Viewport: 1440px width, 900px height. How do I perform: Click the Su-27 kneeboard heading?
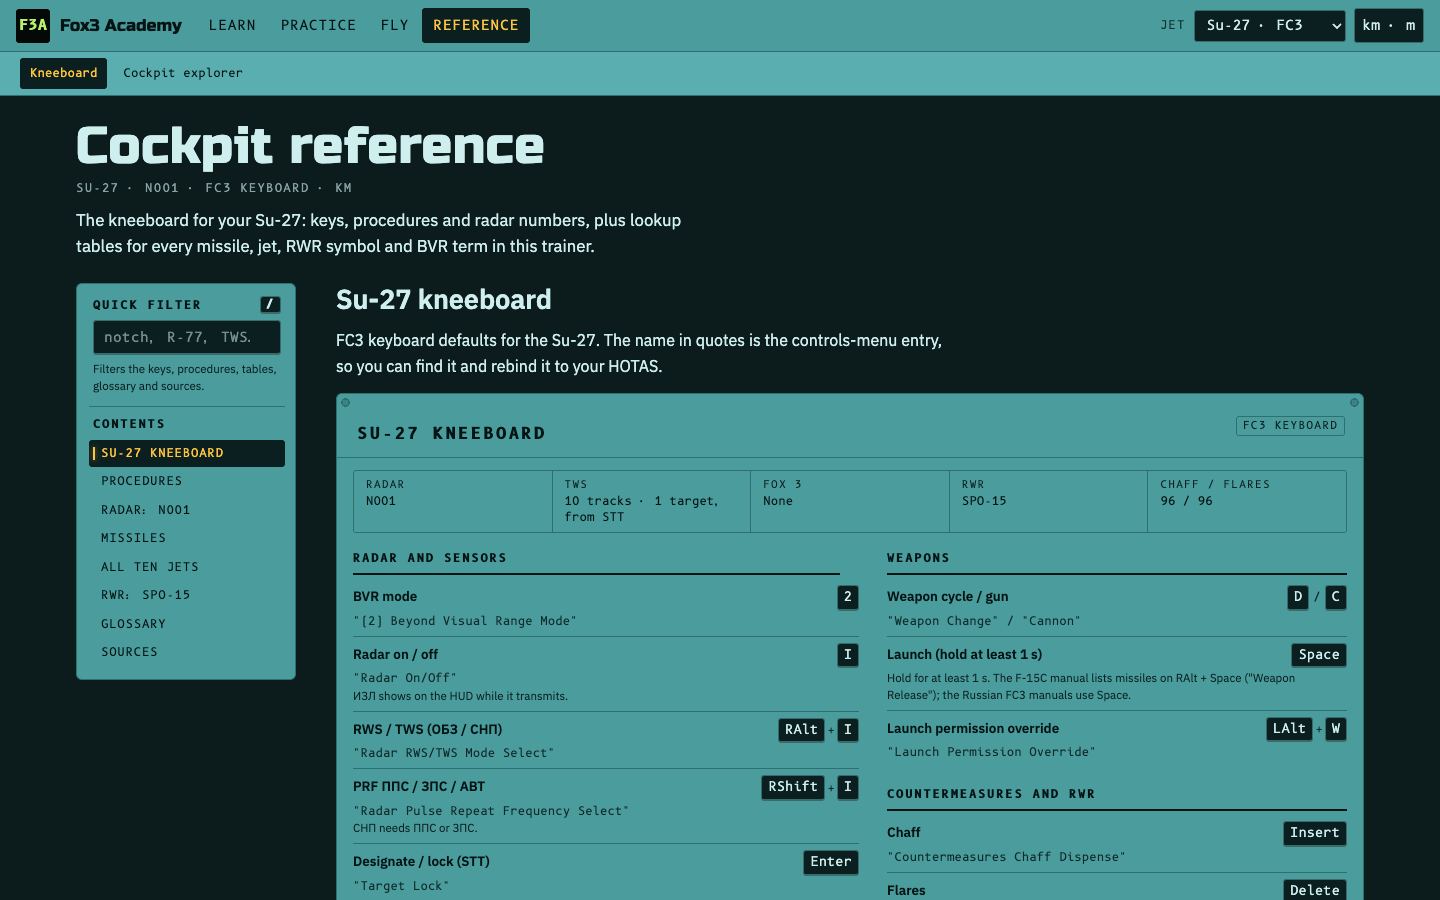click(444, 300)
